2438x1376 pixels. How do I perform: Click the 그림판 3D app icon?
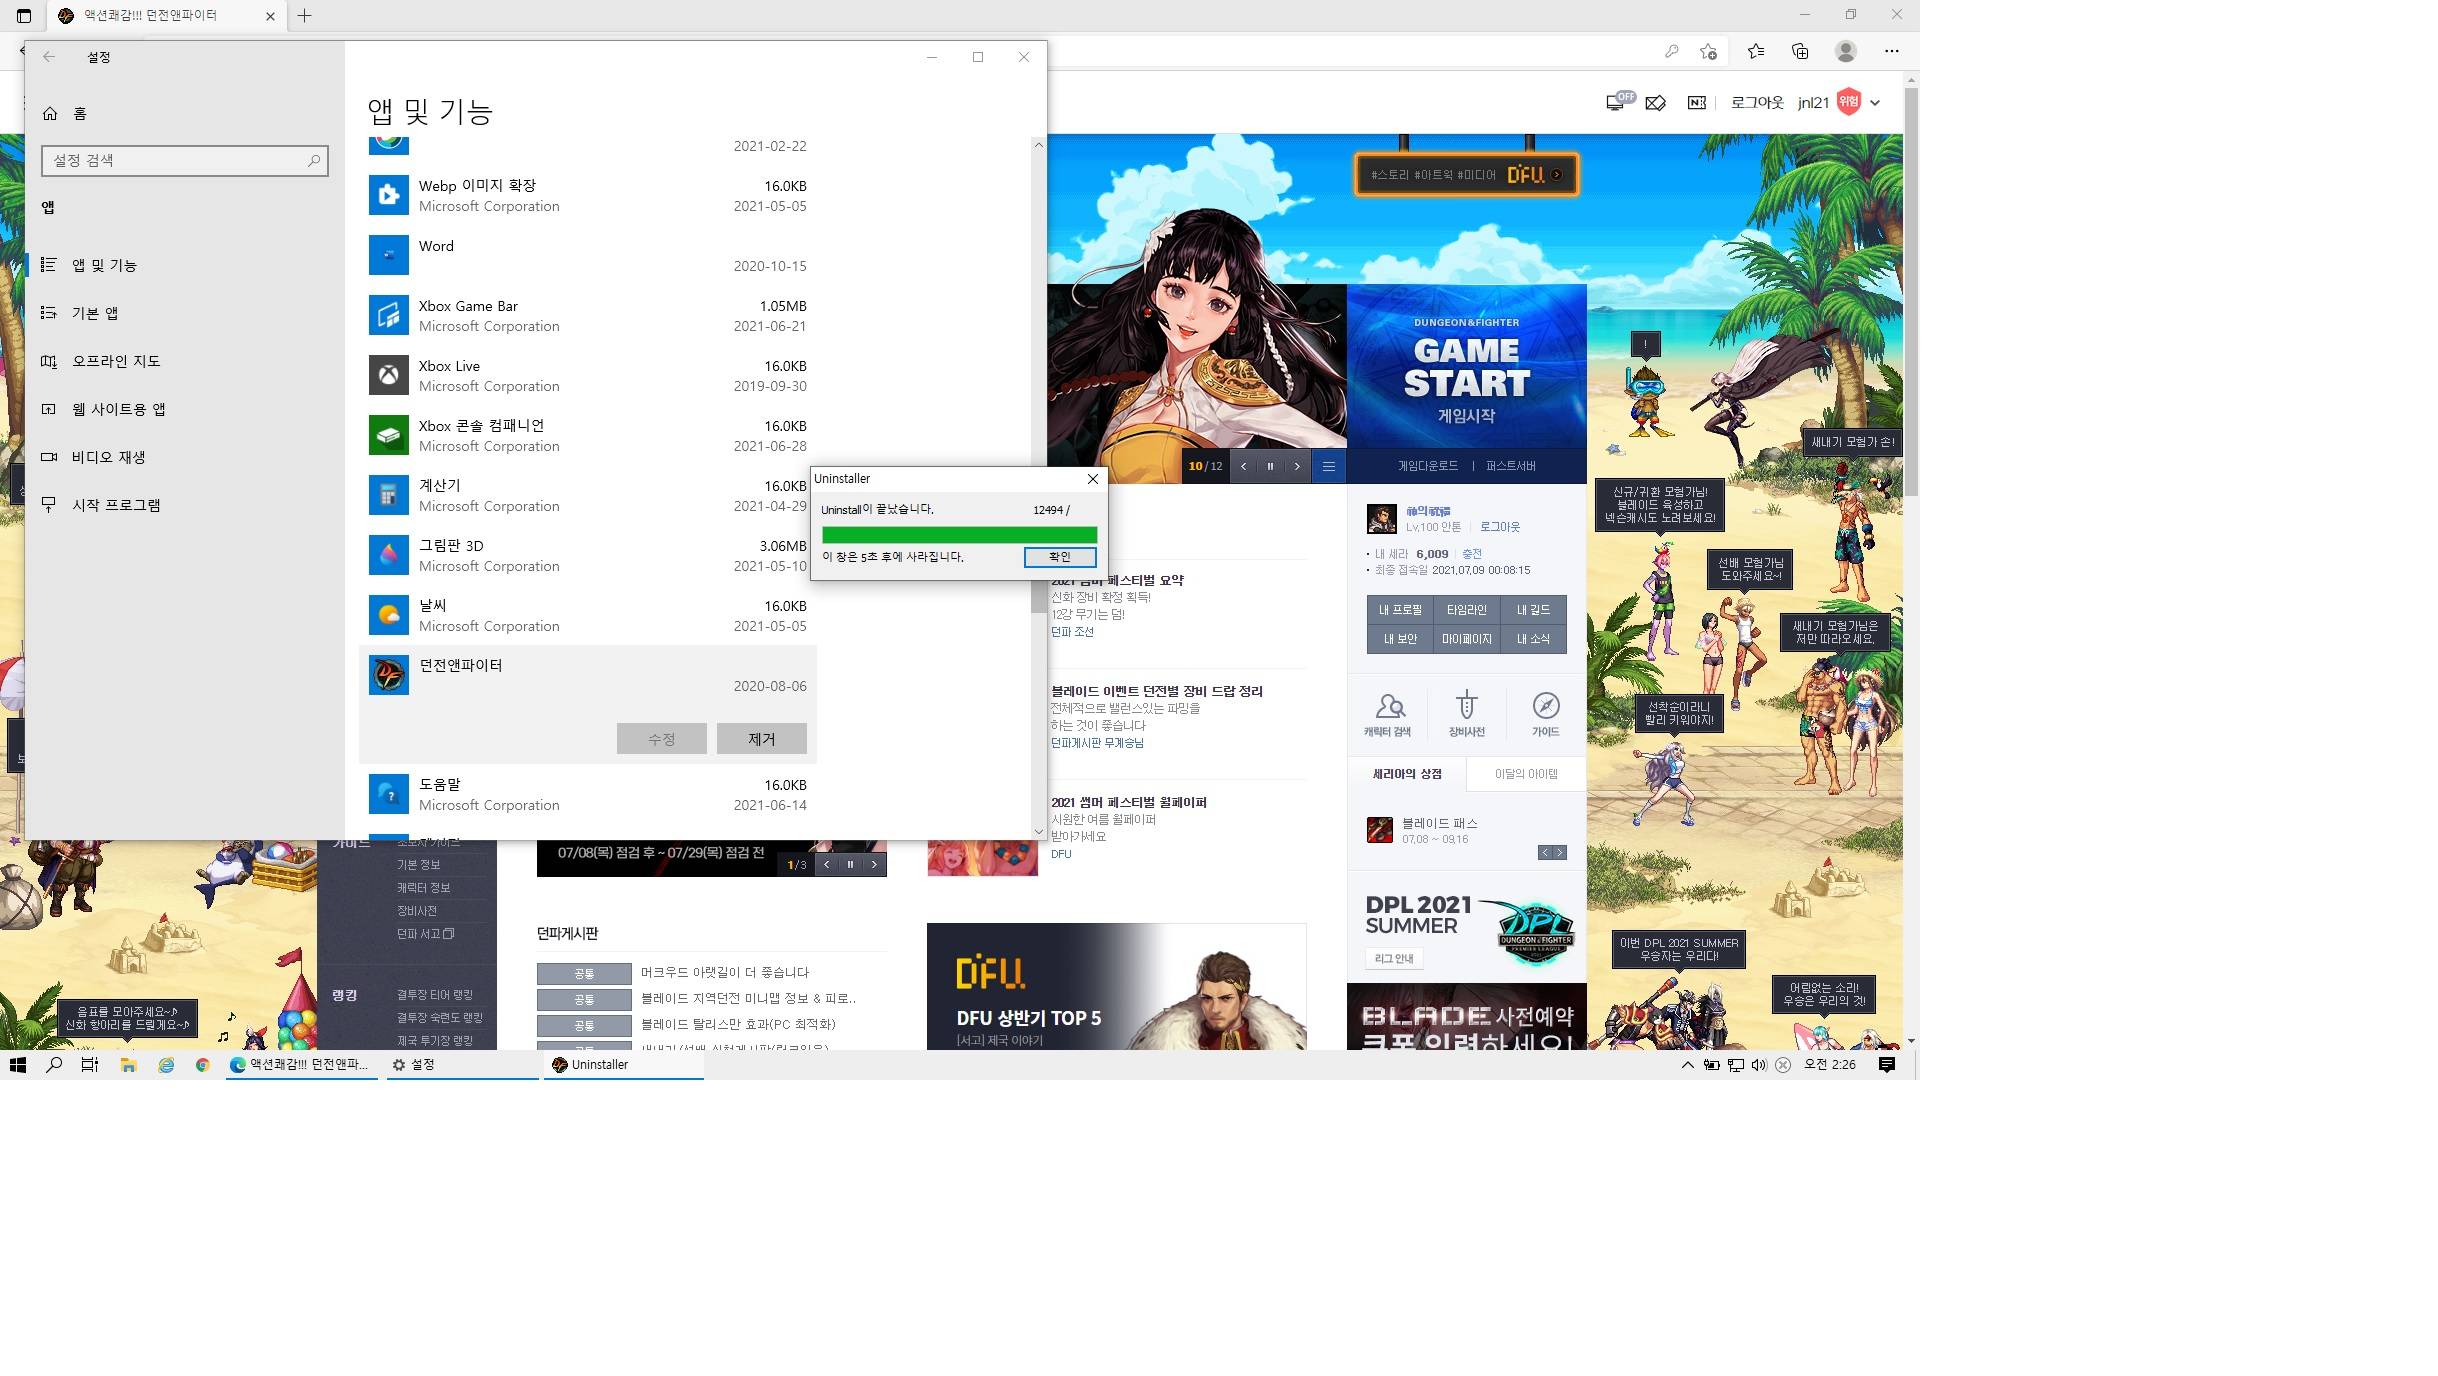(389, 555)
